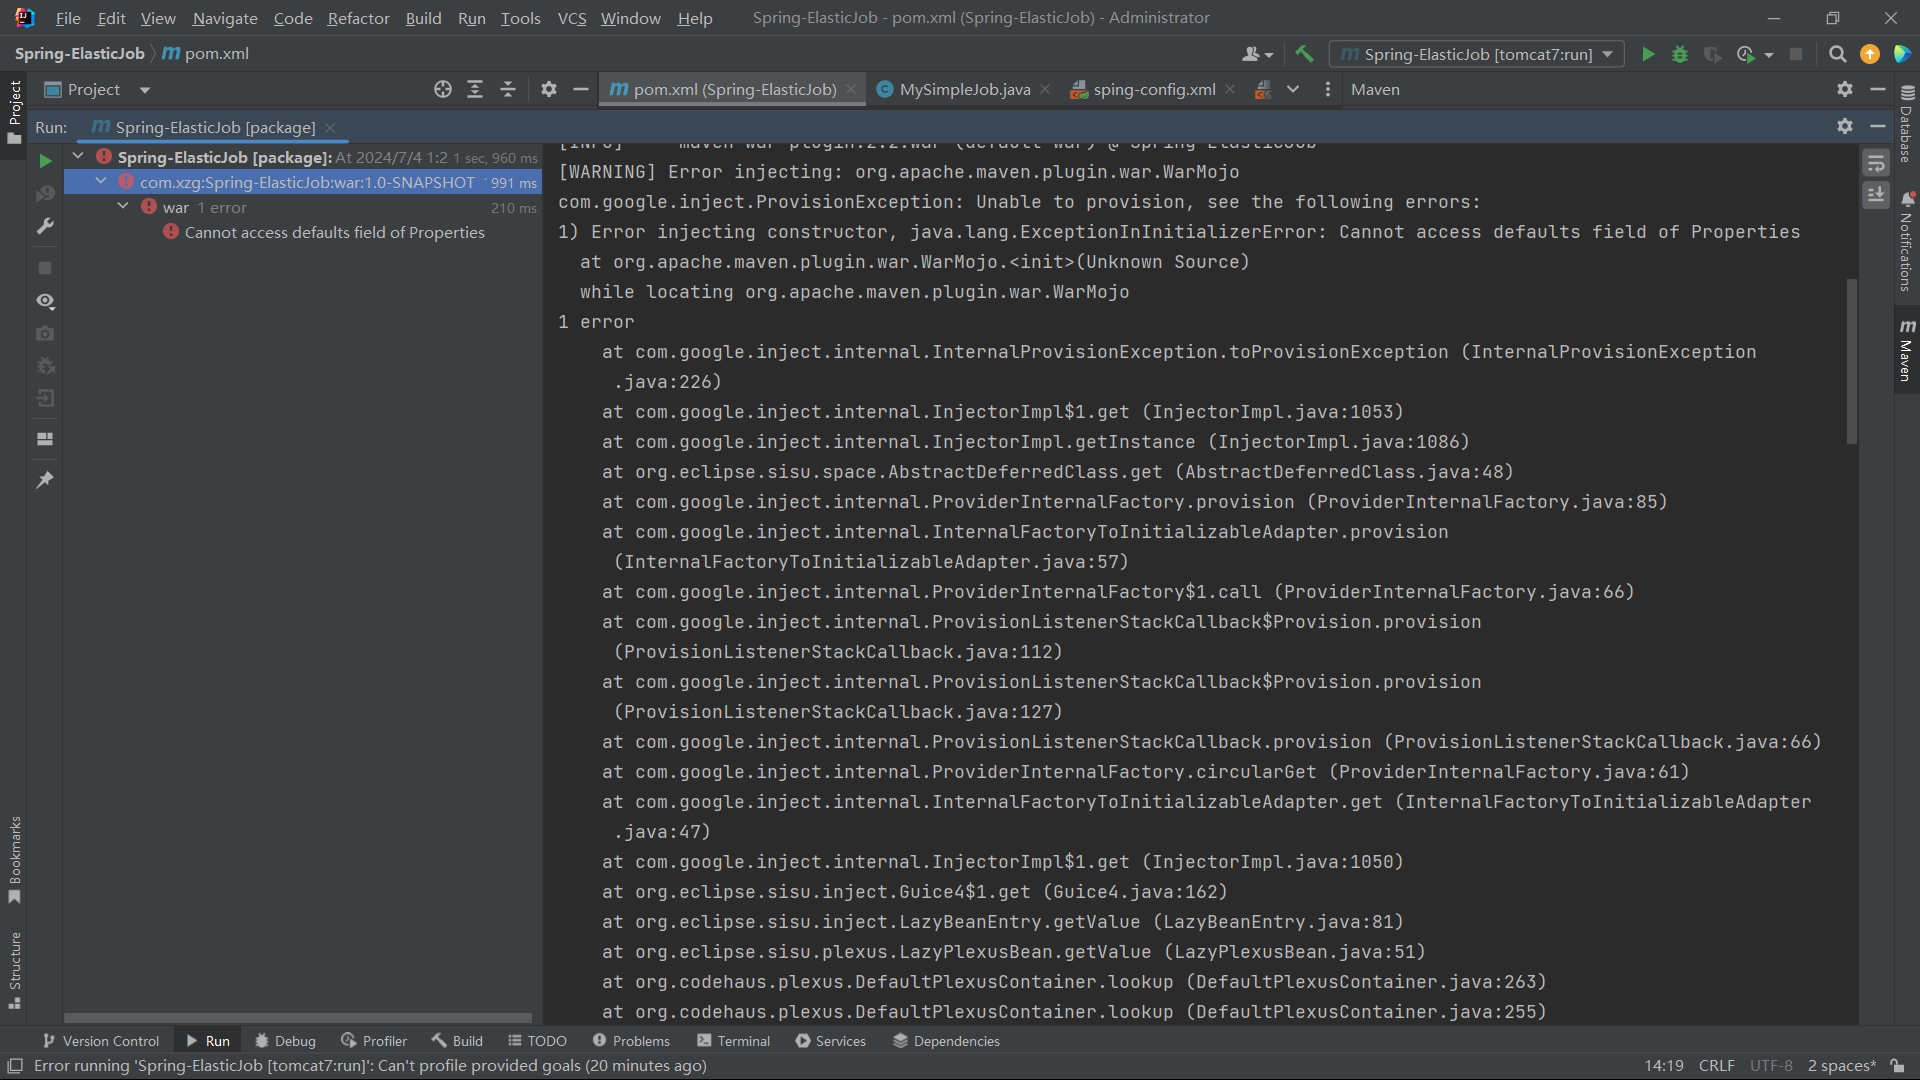Click Collapse All in the Project toolbar

(508, 89)
